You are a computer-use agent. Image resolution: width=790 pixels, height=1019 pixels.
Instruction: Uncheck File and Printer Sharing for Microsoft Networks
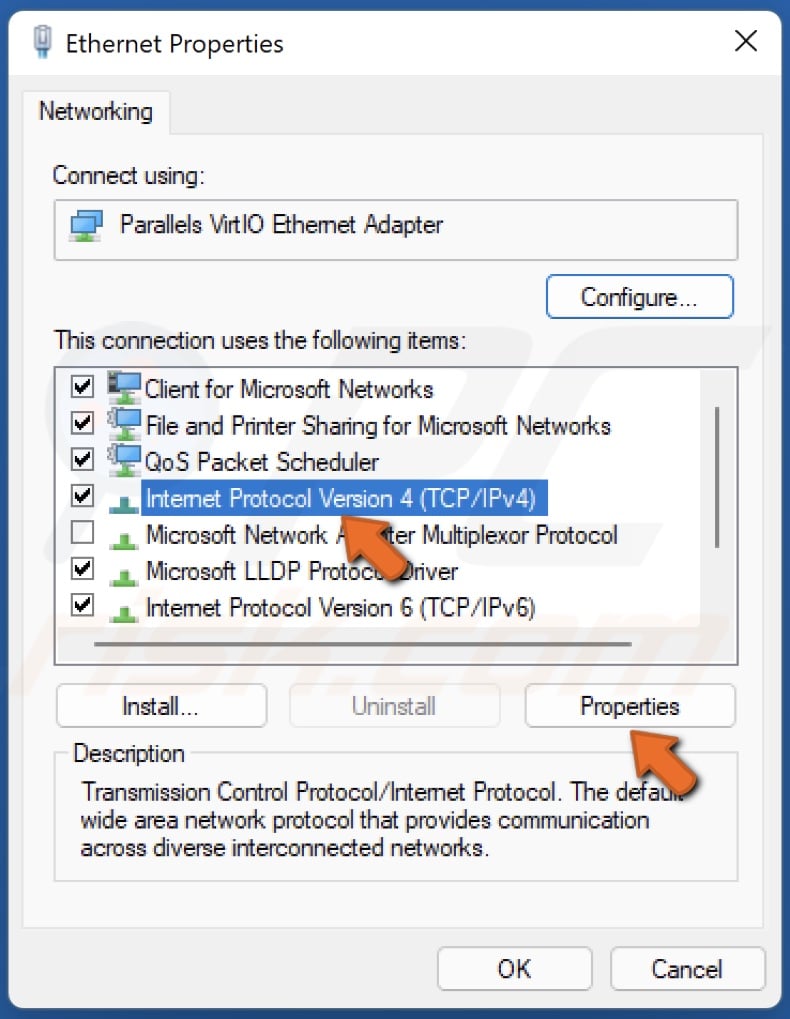pyautogui.click(x=81, y=423)
